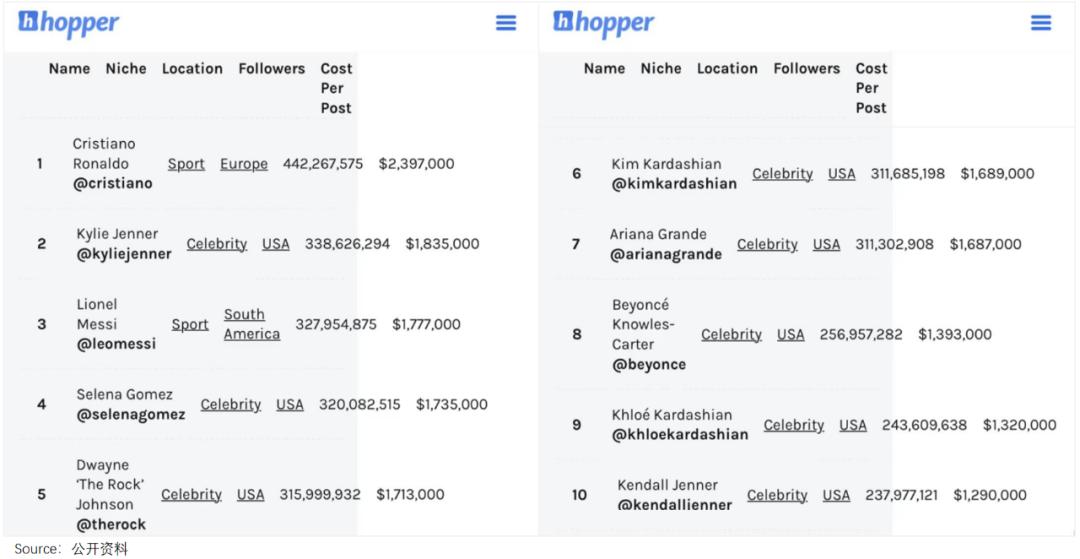Open Europe location link for Ronaldo
Viewport: 1080px width, 559px height.
[x=244, y=164]
